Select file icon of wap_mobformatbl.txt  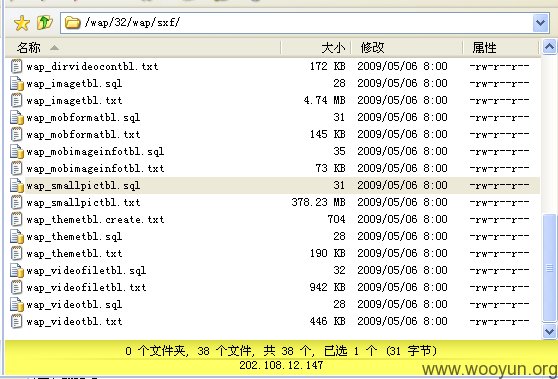click(x=16, y=135)
